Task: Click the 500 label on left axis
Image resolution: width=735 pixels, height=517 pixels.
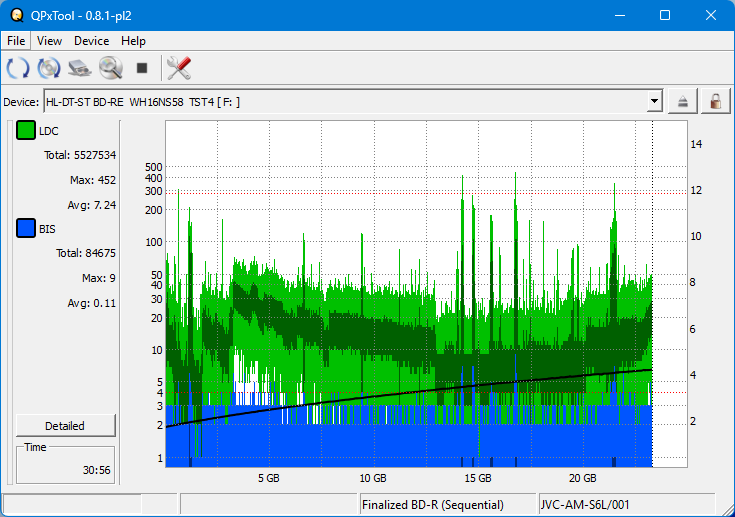Action: coord(154,167)
